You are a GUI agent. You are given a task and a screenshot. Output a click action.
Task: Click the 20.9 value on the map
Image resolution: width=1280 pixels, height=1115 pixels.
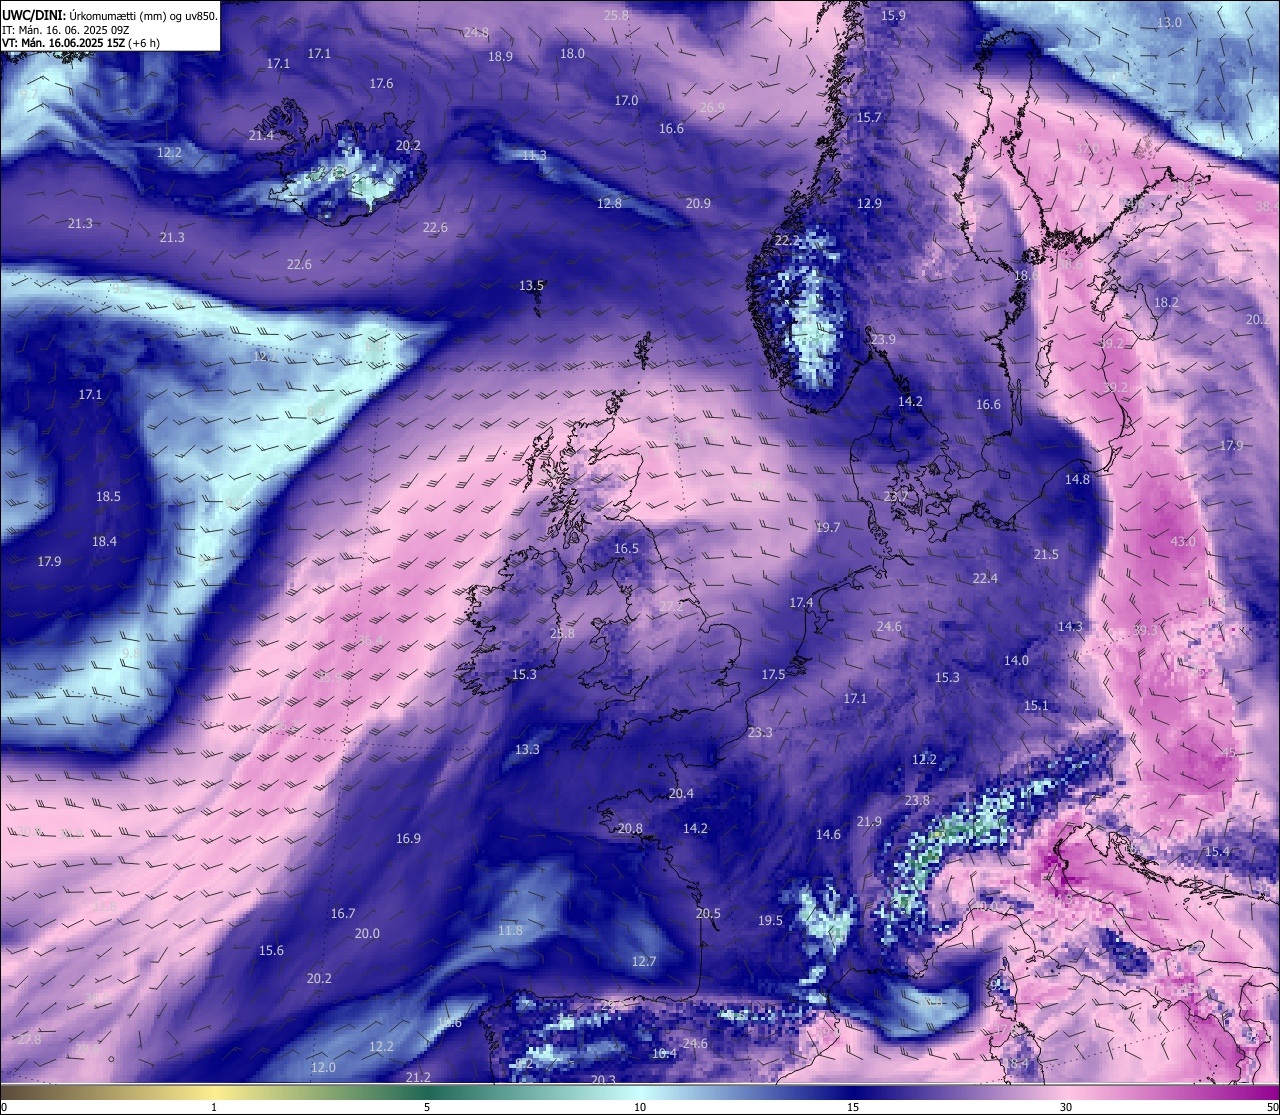tap(698, 203)
